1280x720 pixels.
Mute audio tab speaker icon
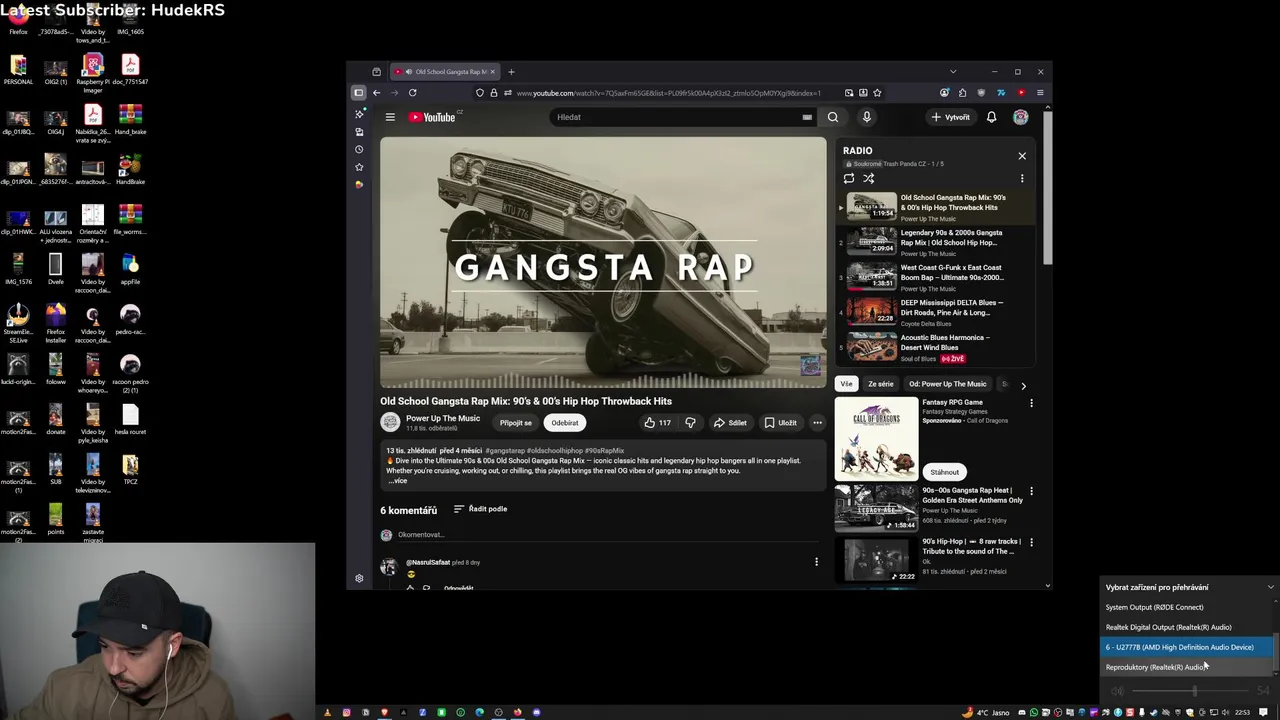pyautogui.click(x=407, y=72)
